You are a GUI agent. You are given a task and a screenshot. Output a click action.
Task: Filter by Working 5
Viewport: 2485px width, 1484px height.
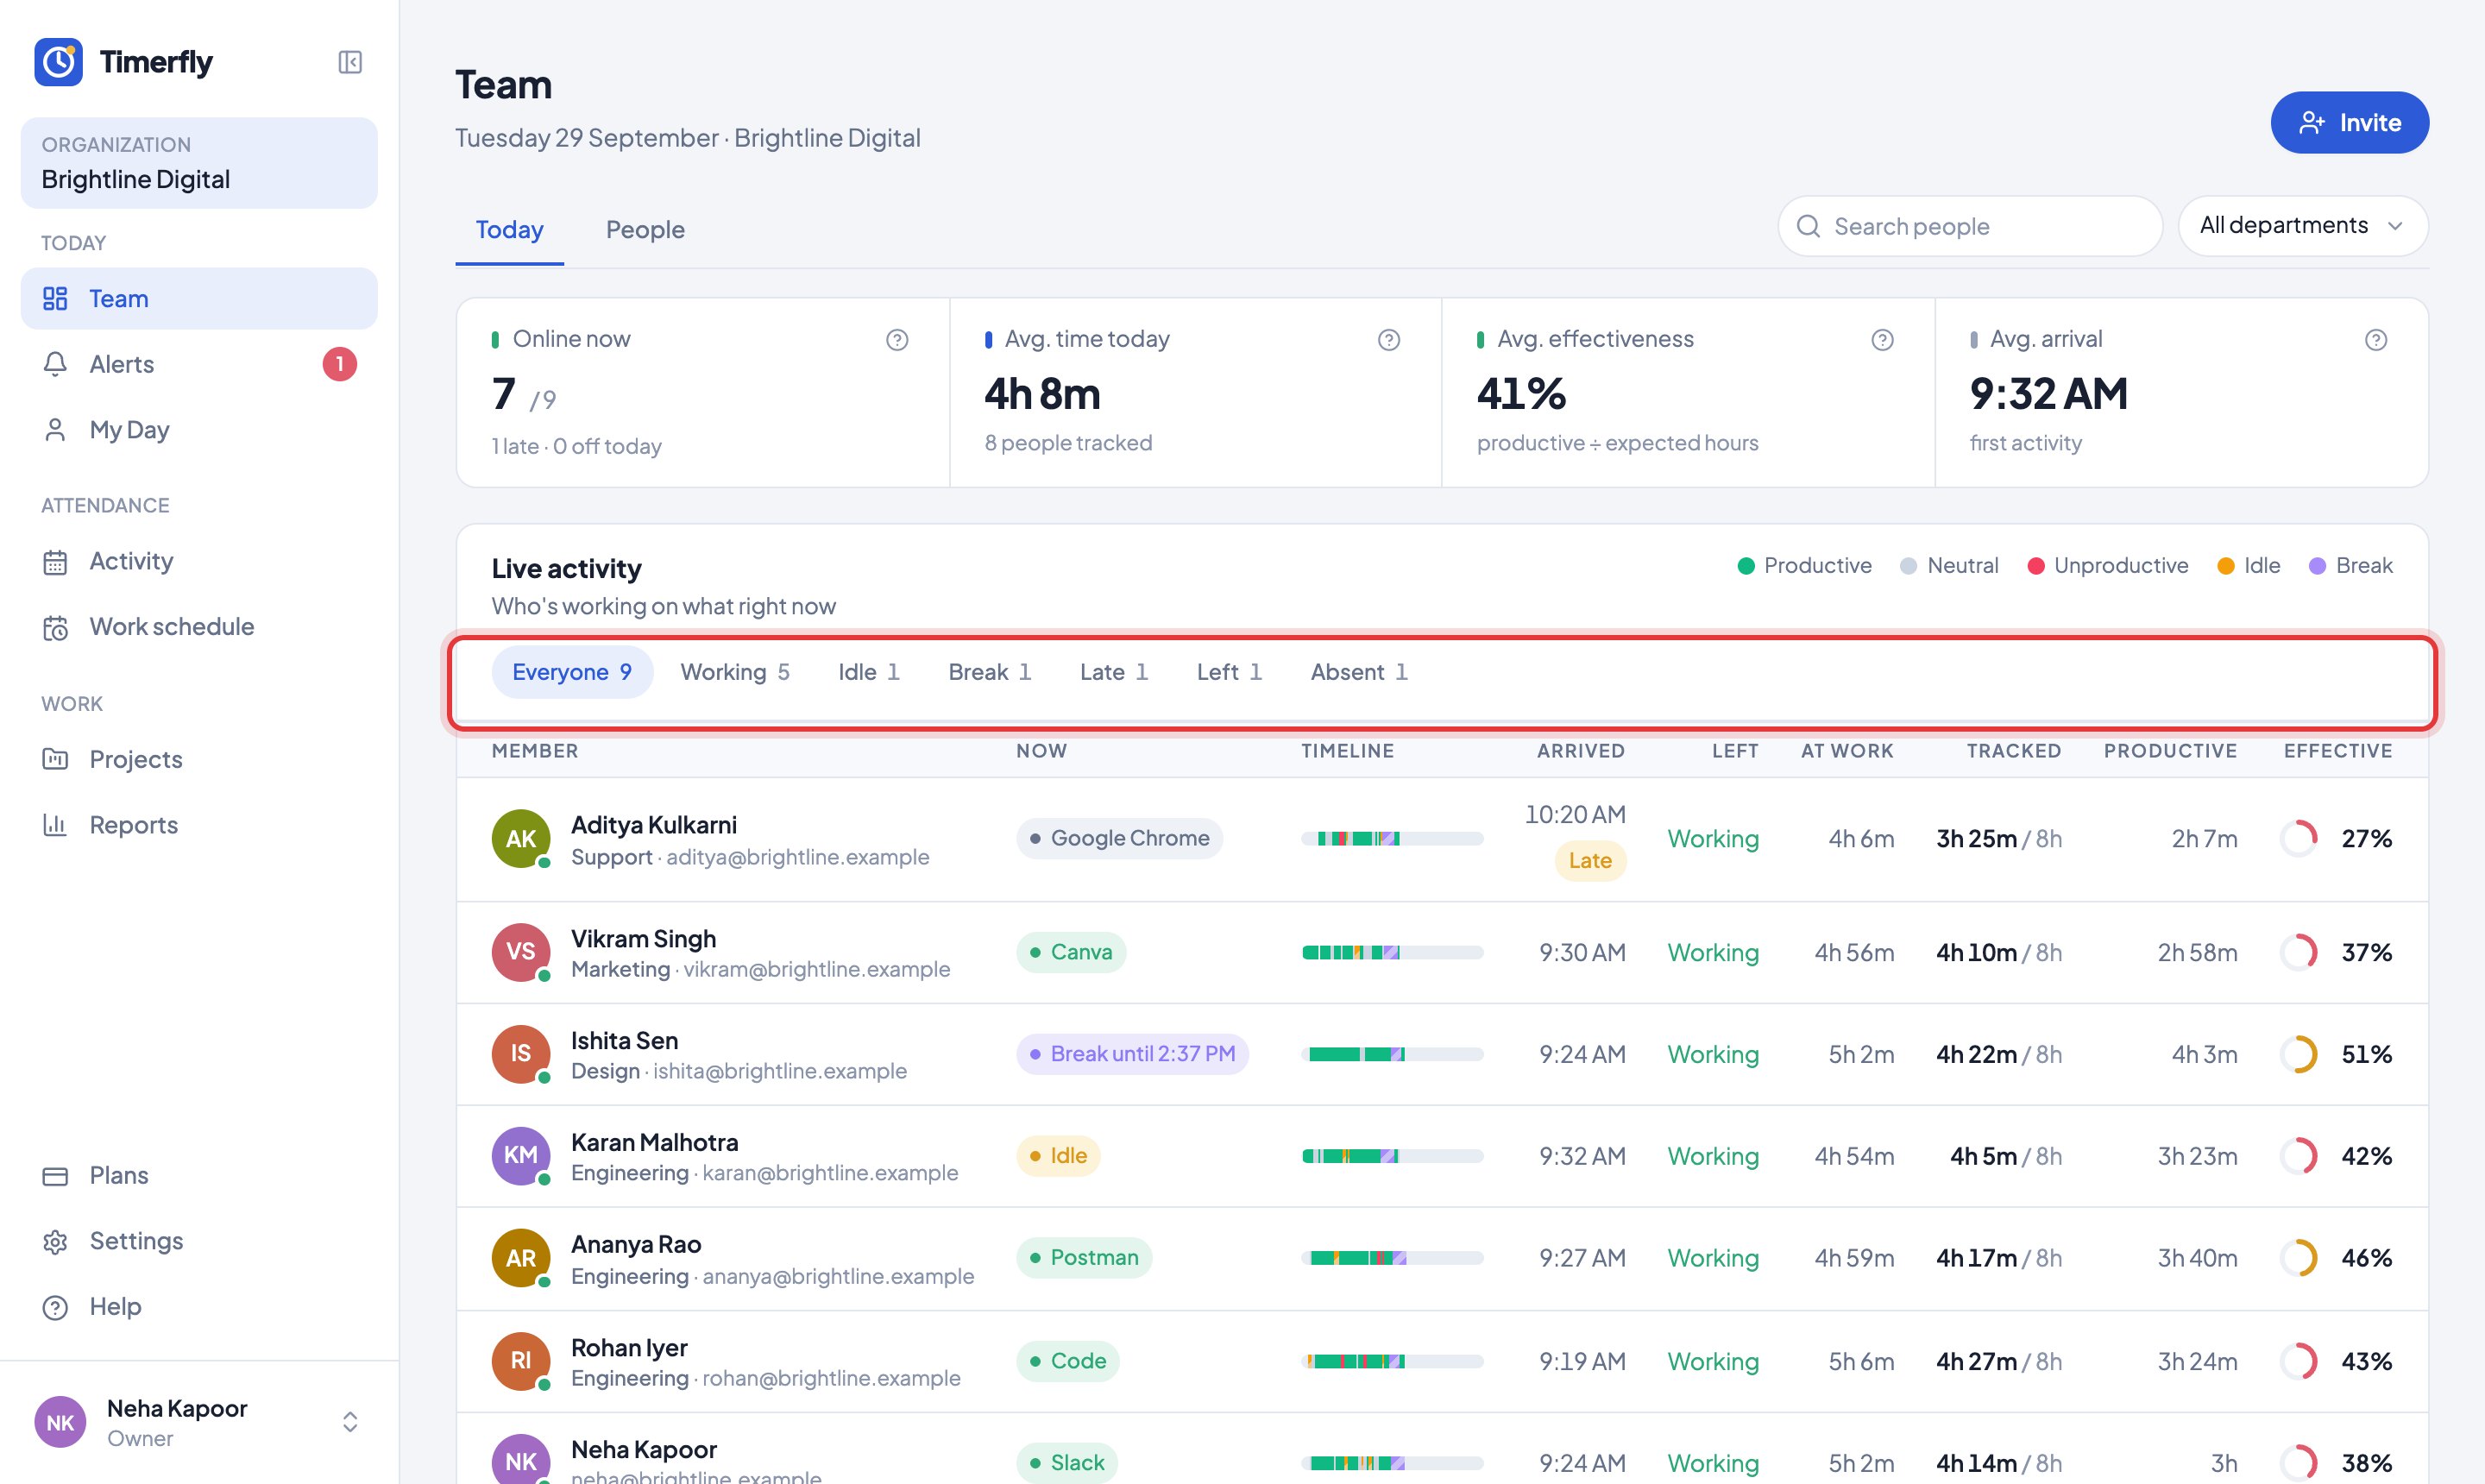coord(735,672)
